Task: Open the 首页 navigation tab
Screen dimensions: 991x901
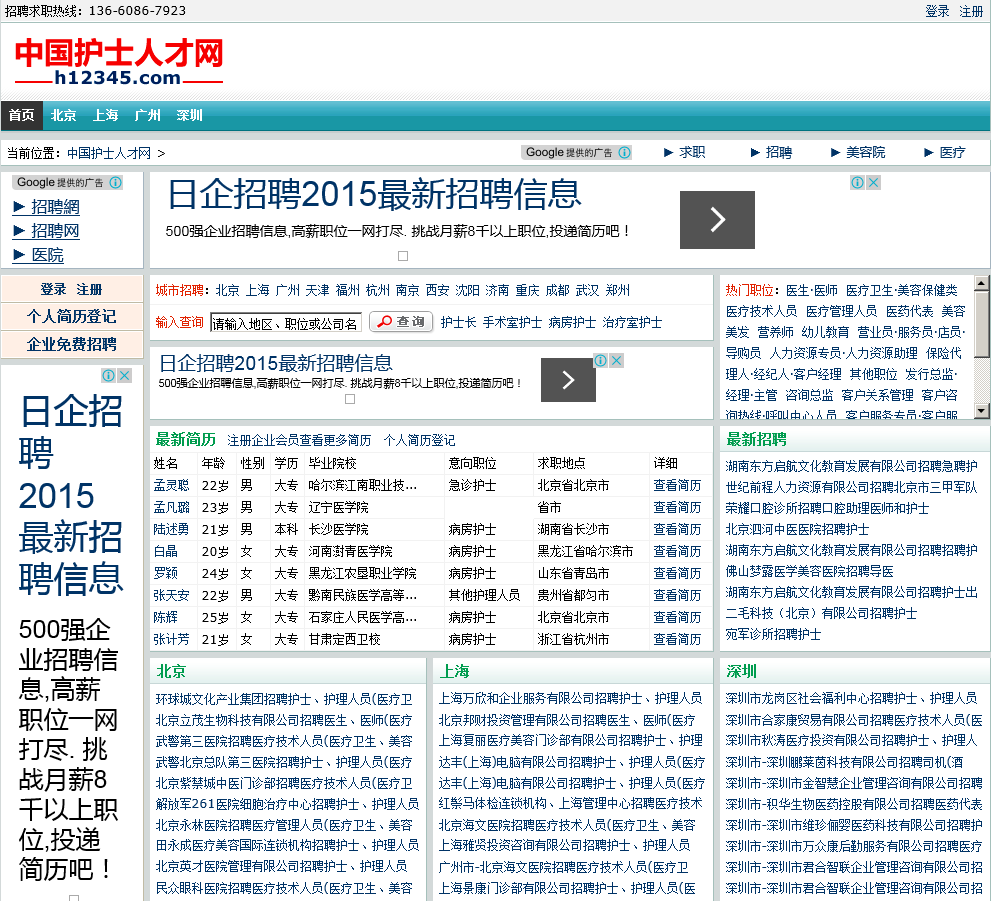Action: (21, 116)
